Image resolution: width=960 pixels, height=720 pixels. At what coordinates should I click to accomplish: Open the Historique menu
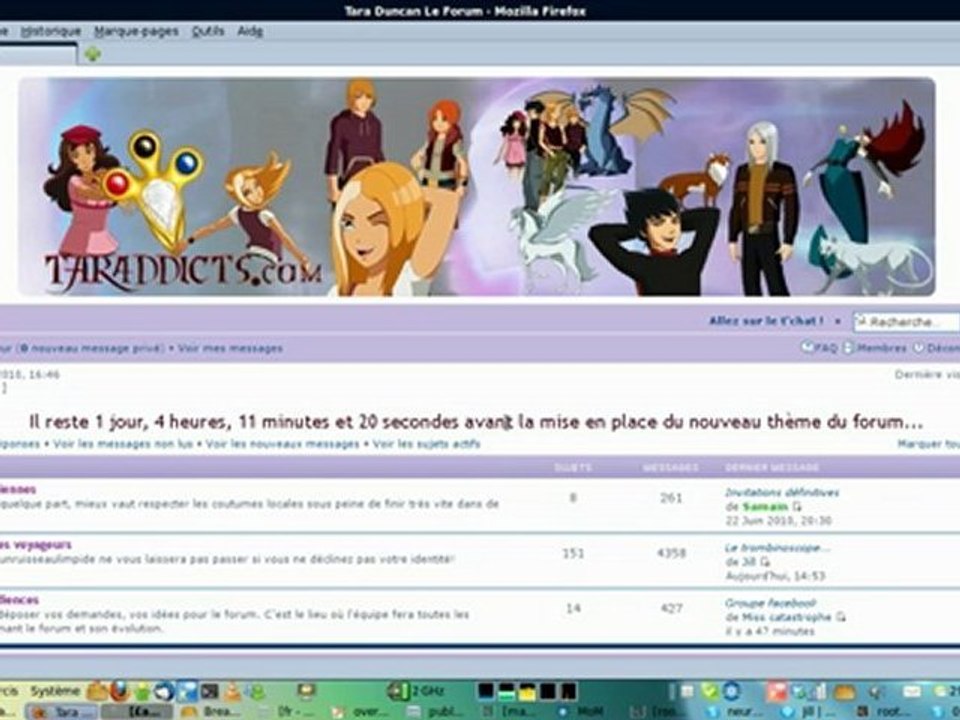(x=50, y=31)
